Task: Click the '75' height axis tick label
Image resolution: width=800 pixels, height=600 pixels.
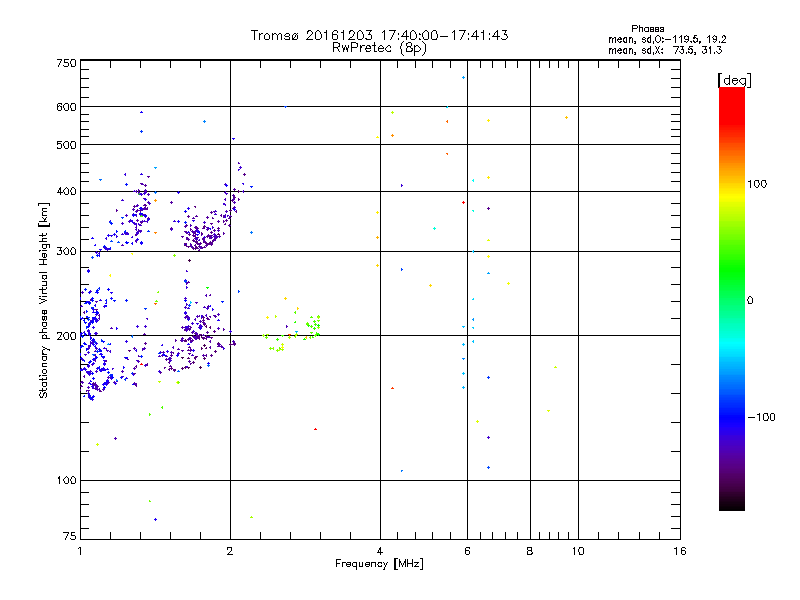Action: point(70,536)
